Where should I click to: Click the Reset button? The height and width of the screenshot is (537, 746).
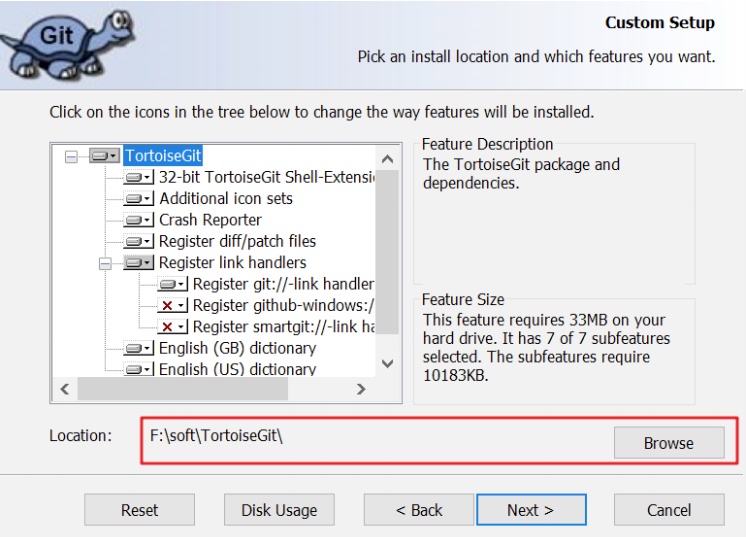(139, 510)
